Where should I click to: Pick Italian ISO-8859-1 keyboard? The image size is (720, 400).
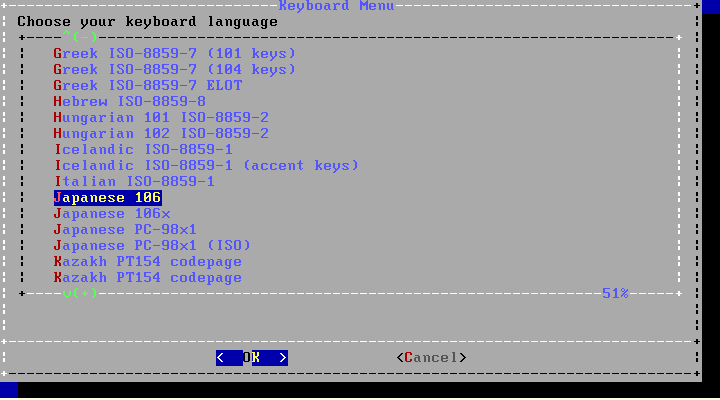click(134, 181)
